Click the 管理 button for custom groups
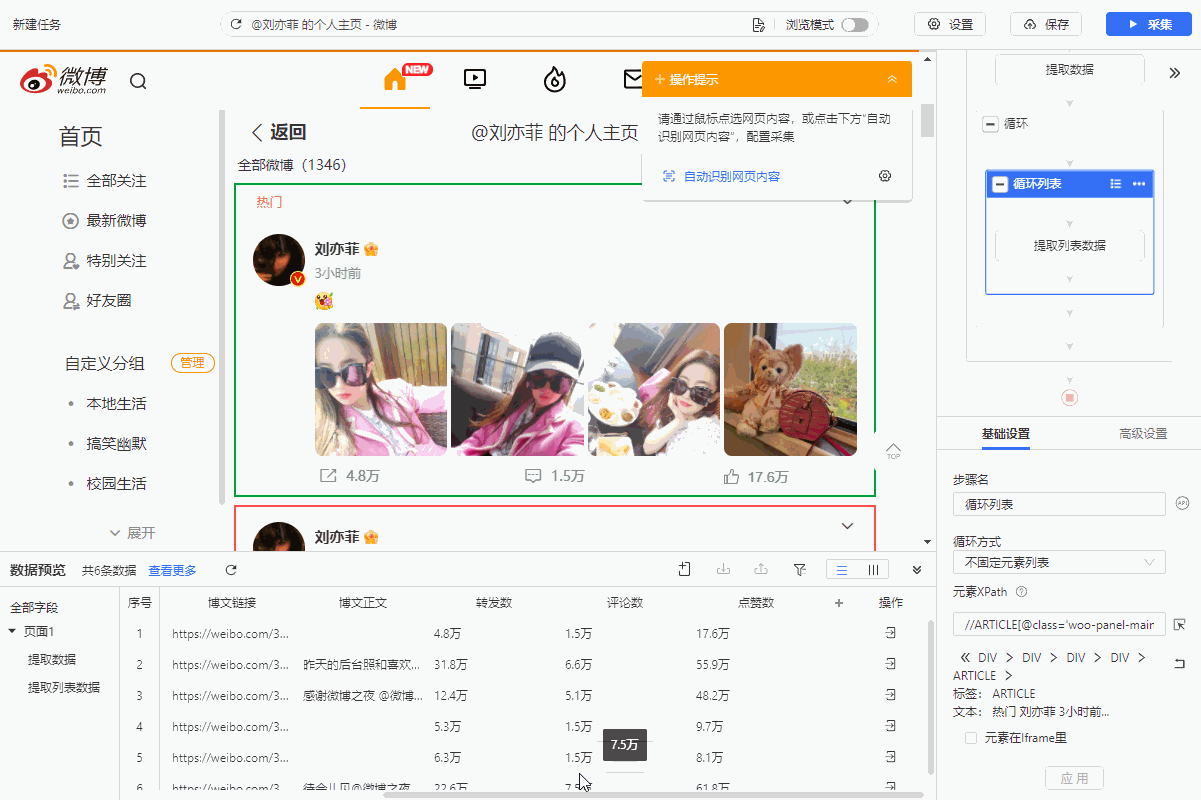The height and width of the screenshot is (800, 1201). [193, 363]
